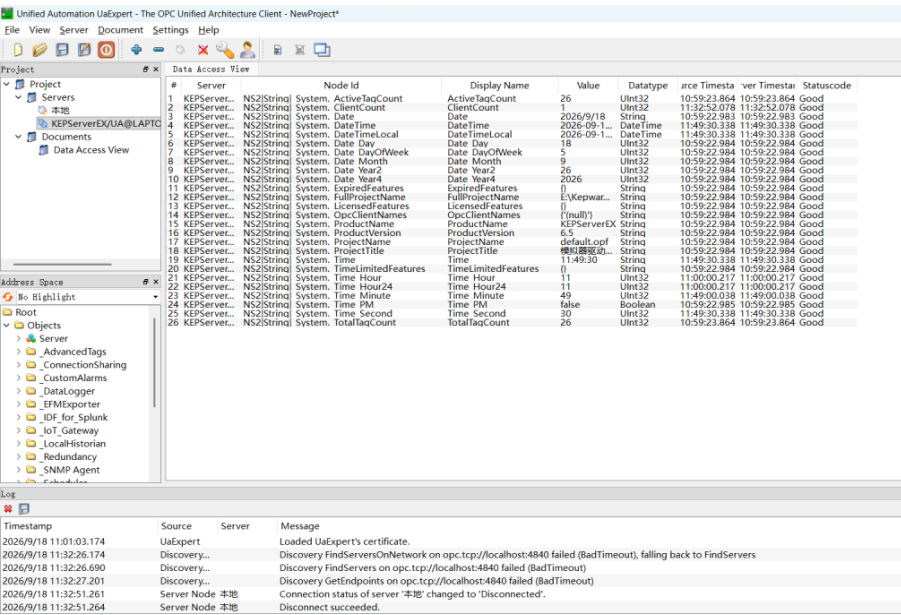Click the Save As pencil-disk icon
The height and width of the screenshot is (615, 901).
pos(84,50)
